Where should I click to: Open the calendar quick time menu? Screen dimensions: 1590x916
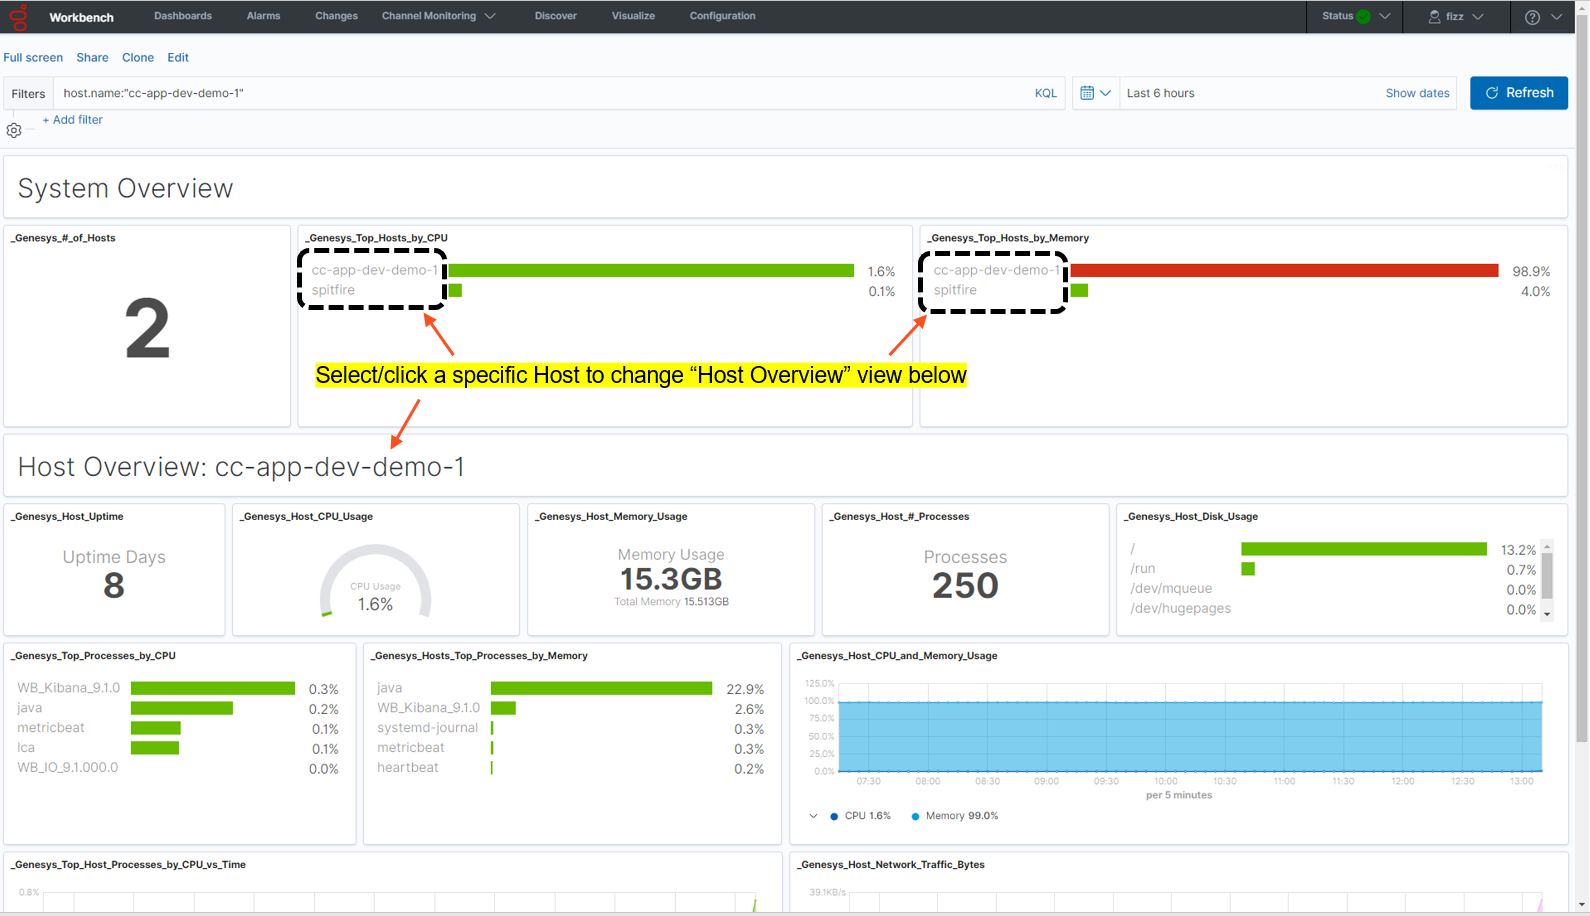click(x=1096, y=93)
